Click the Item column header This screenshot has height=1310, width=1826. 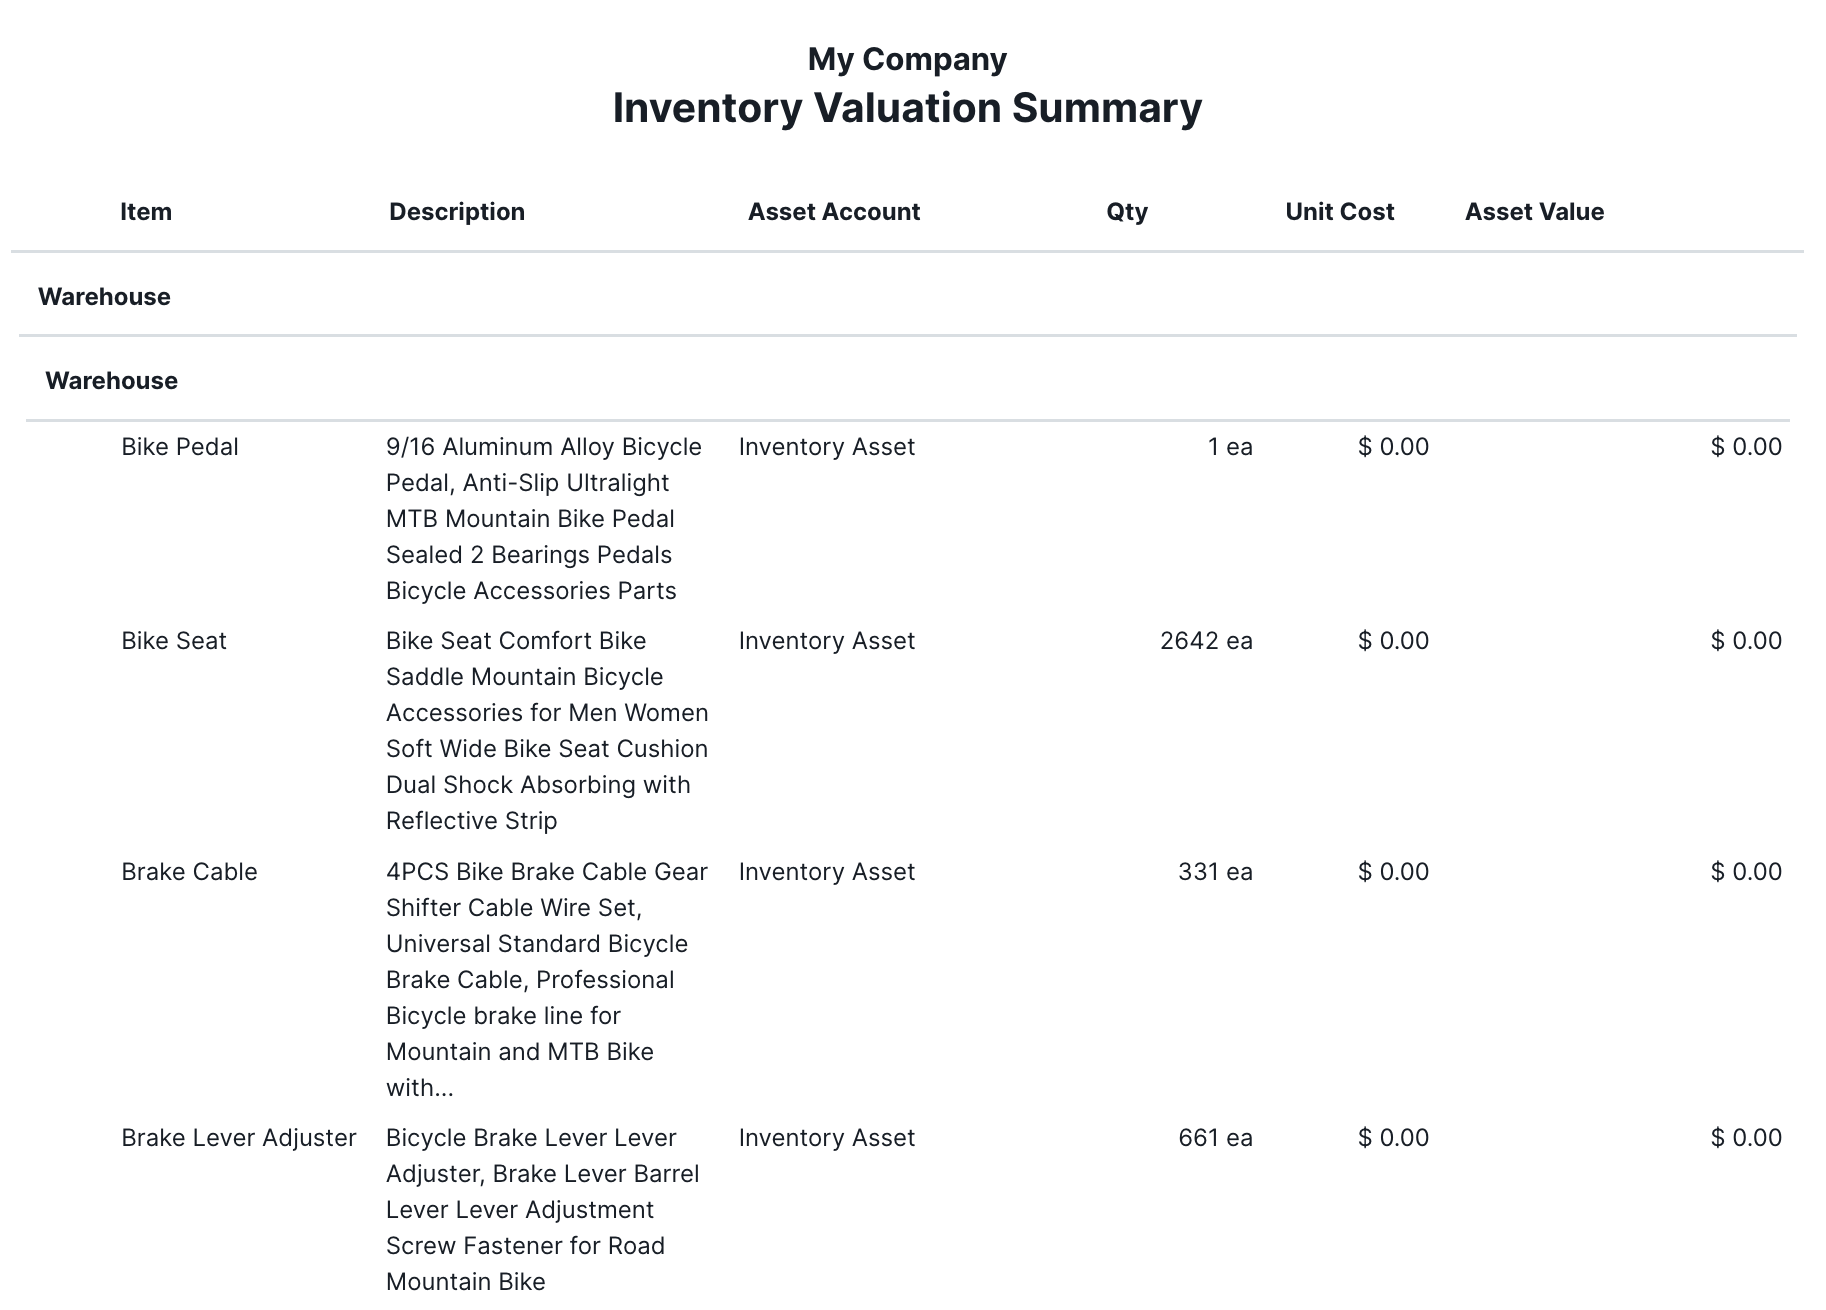pos(146,212)
